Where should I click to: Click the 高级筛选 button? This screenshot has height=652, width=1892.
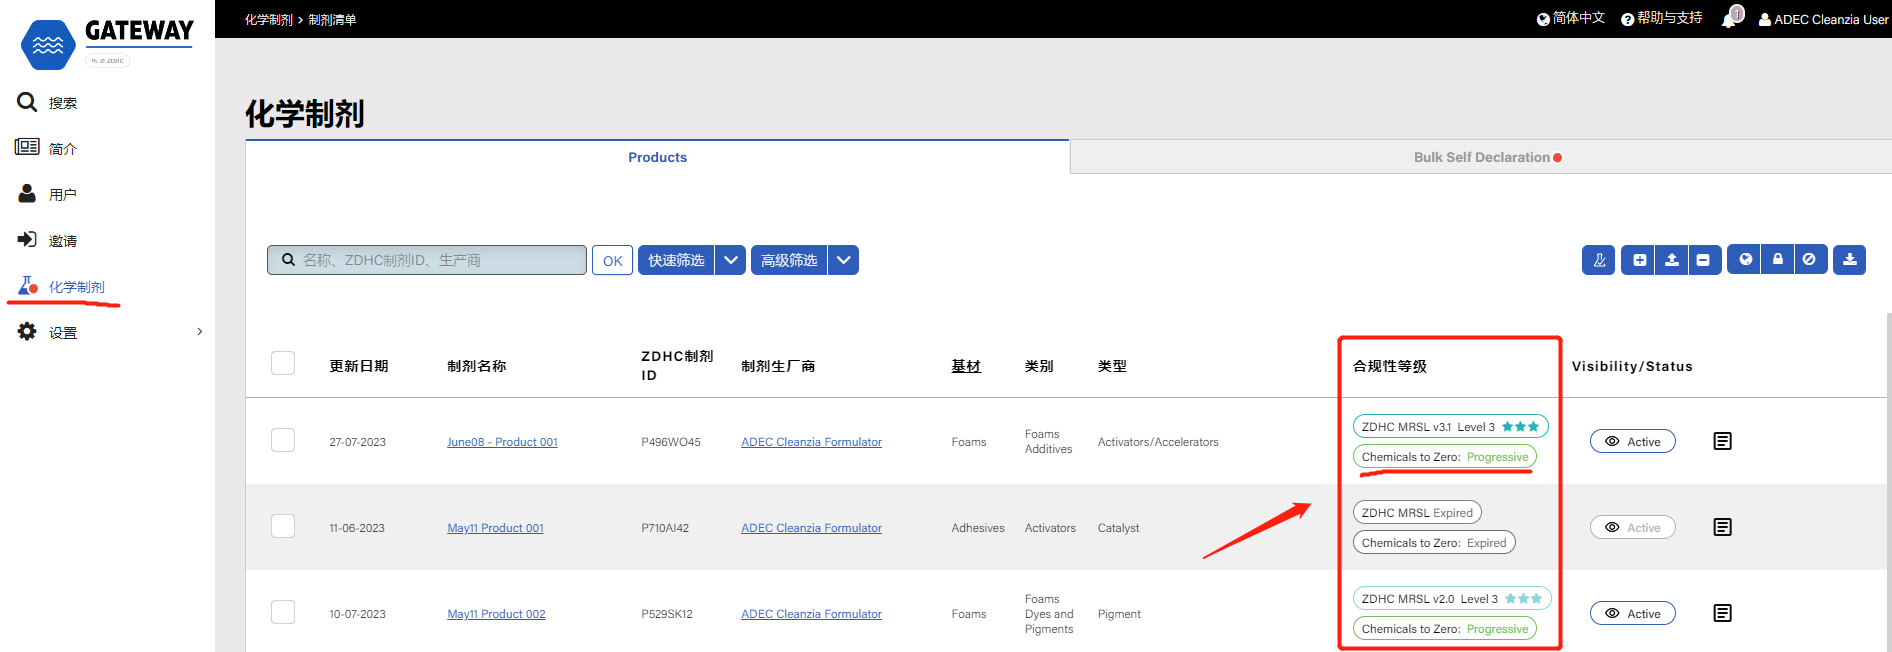[789, 260]
